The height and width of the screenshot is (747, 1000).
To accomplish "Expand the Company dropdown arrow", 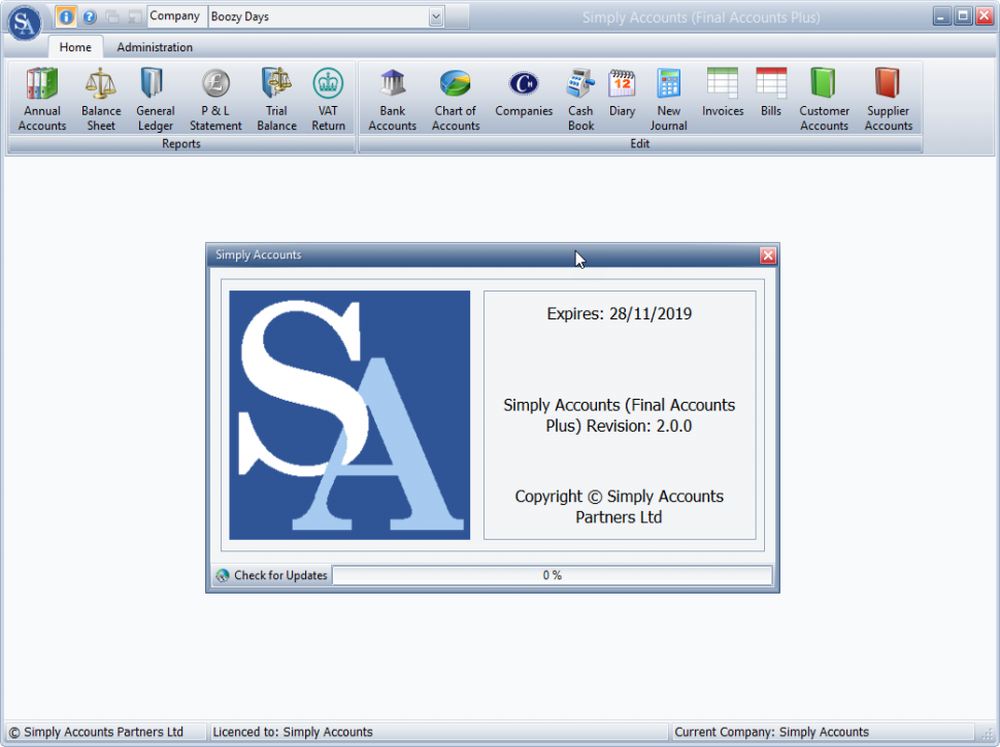I will (436, 17).
